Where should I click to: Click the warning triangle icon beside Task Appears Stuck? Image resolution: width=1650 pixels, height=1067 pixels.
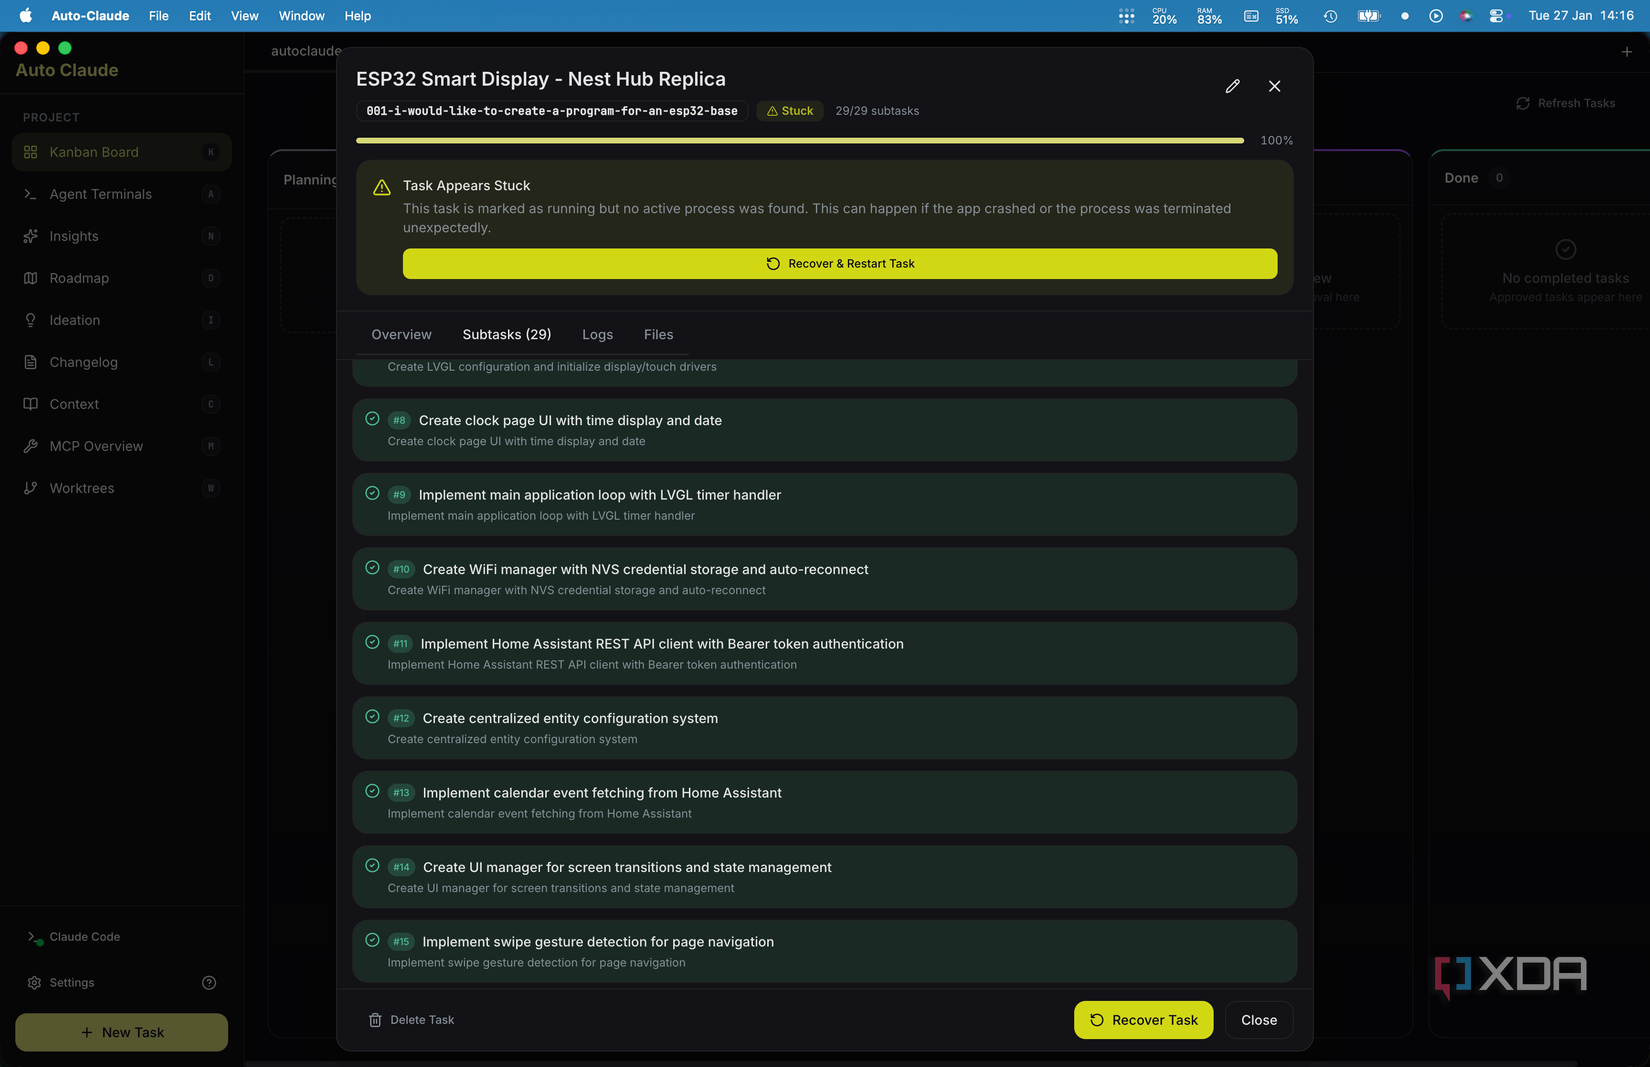pyautogui.click(x=382, y=187)
